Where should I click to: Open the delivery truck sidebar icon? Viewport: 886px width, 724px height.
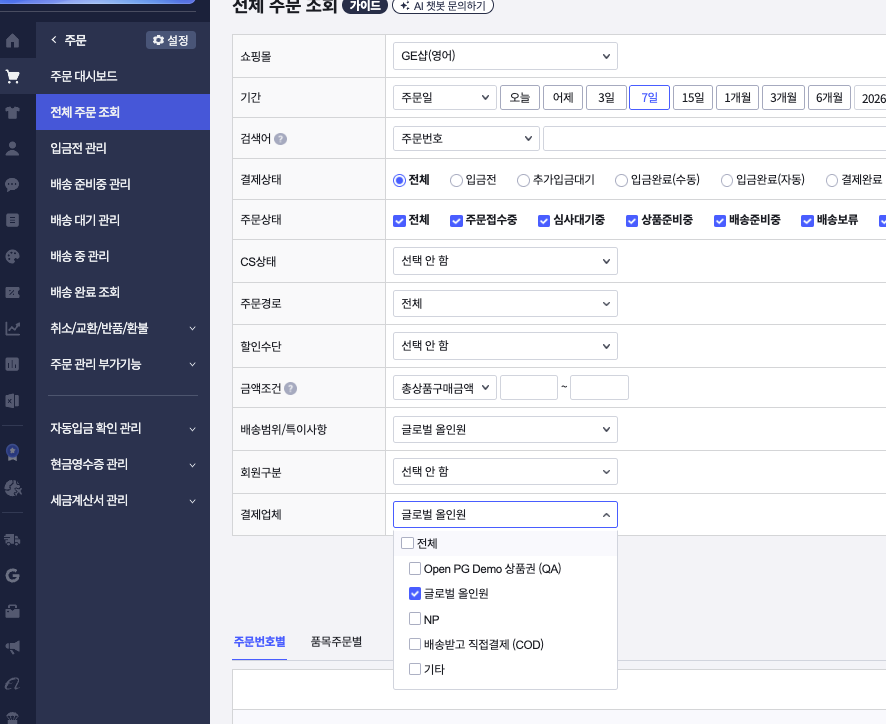coord(12,540)
